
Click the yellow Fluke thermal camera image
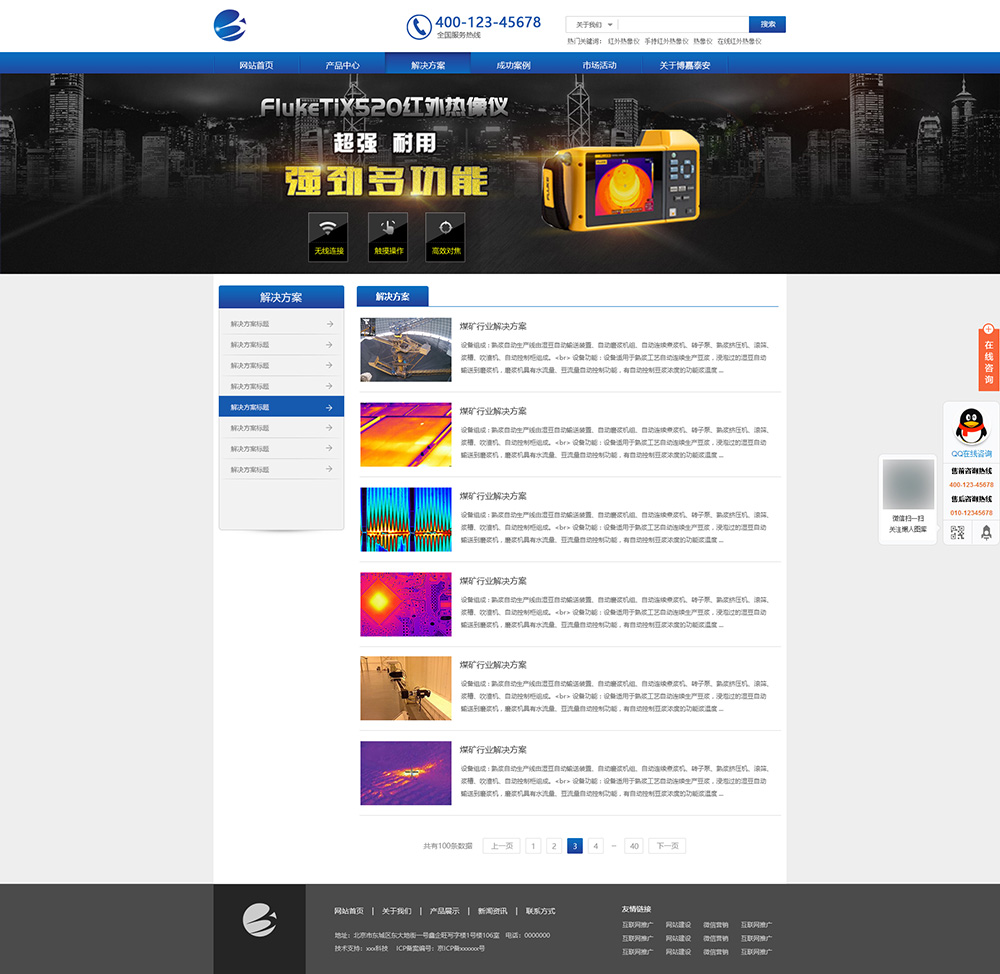621,179
